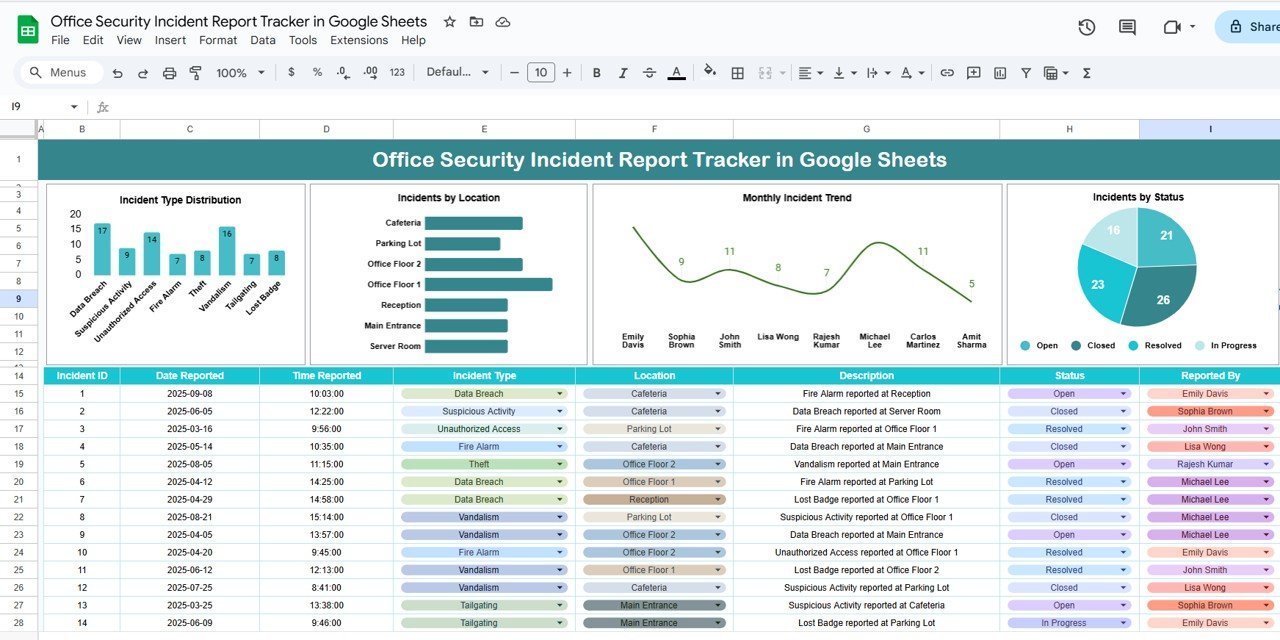The height and width of the screenshot is (640, 1280).
Task: Toggle bold formatting
Action: click(x=597, y=73)
